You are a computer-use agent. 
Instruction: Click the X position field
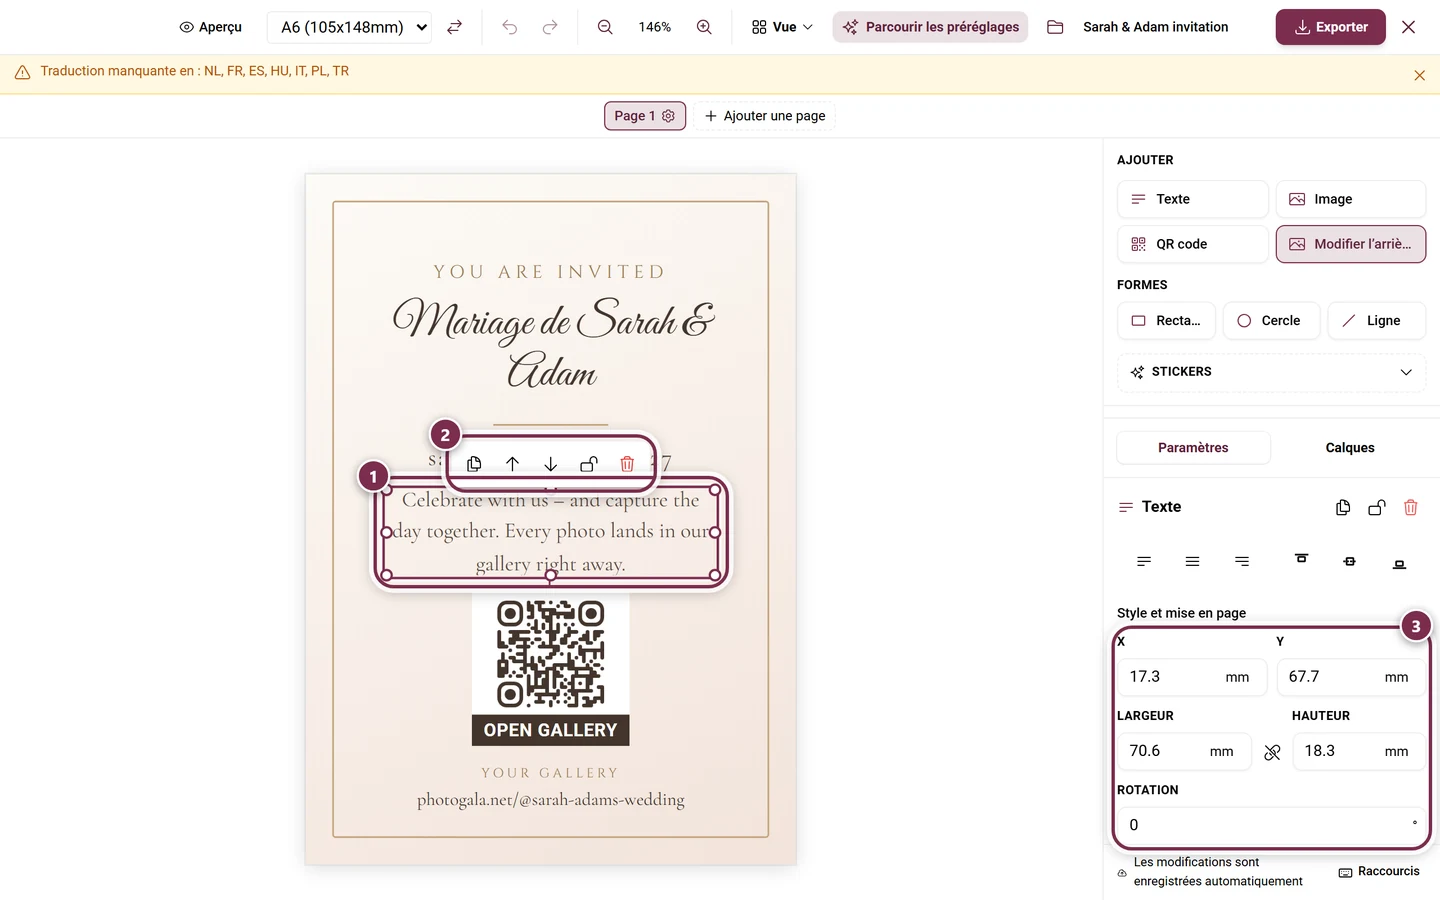[1192, 677]
